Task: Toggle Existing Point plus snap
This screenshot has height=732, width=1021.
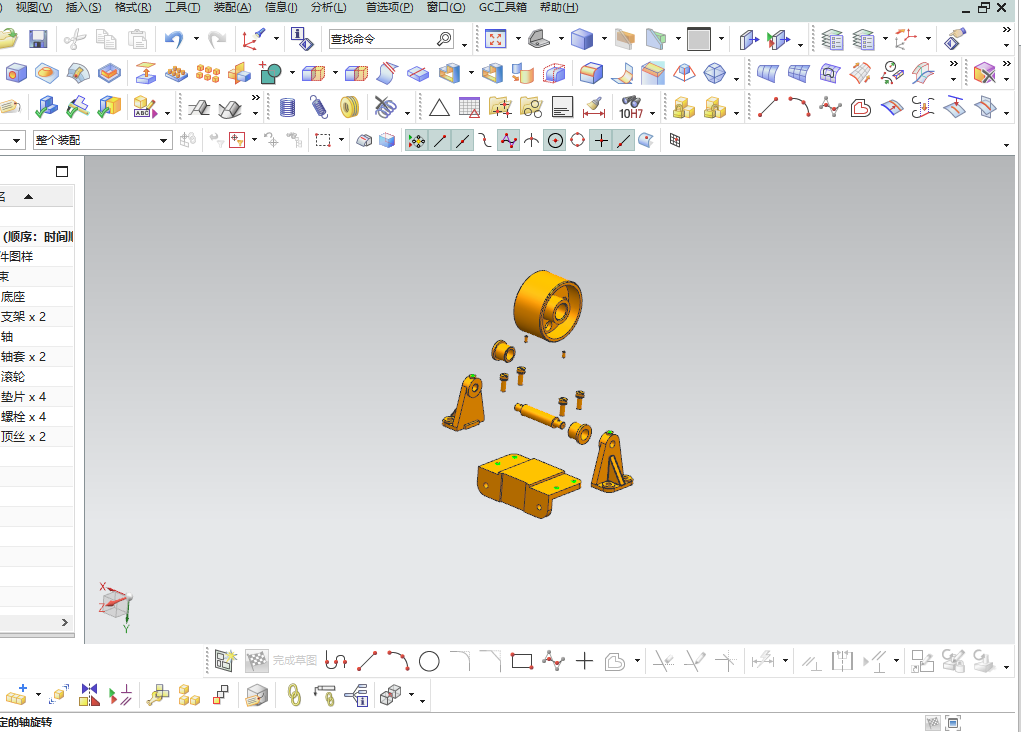Action: coord(601,140)
